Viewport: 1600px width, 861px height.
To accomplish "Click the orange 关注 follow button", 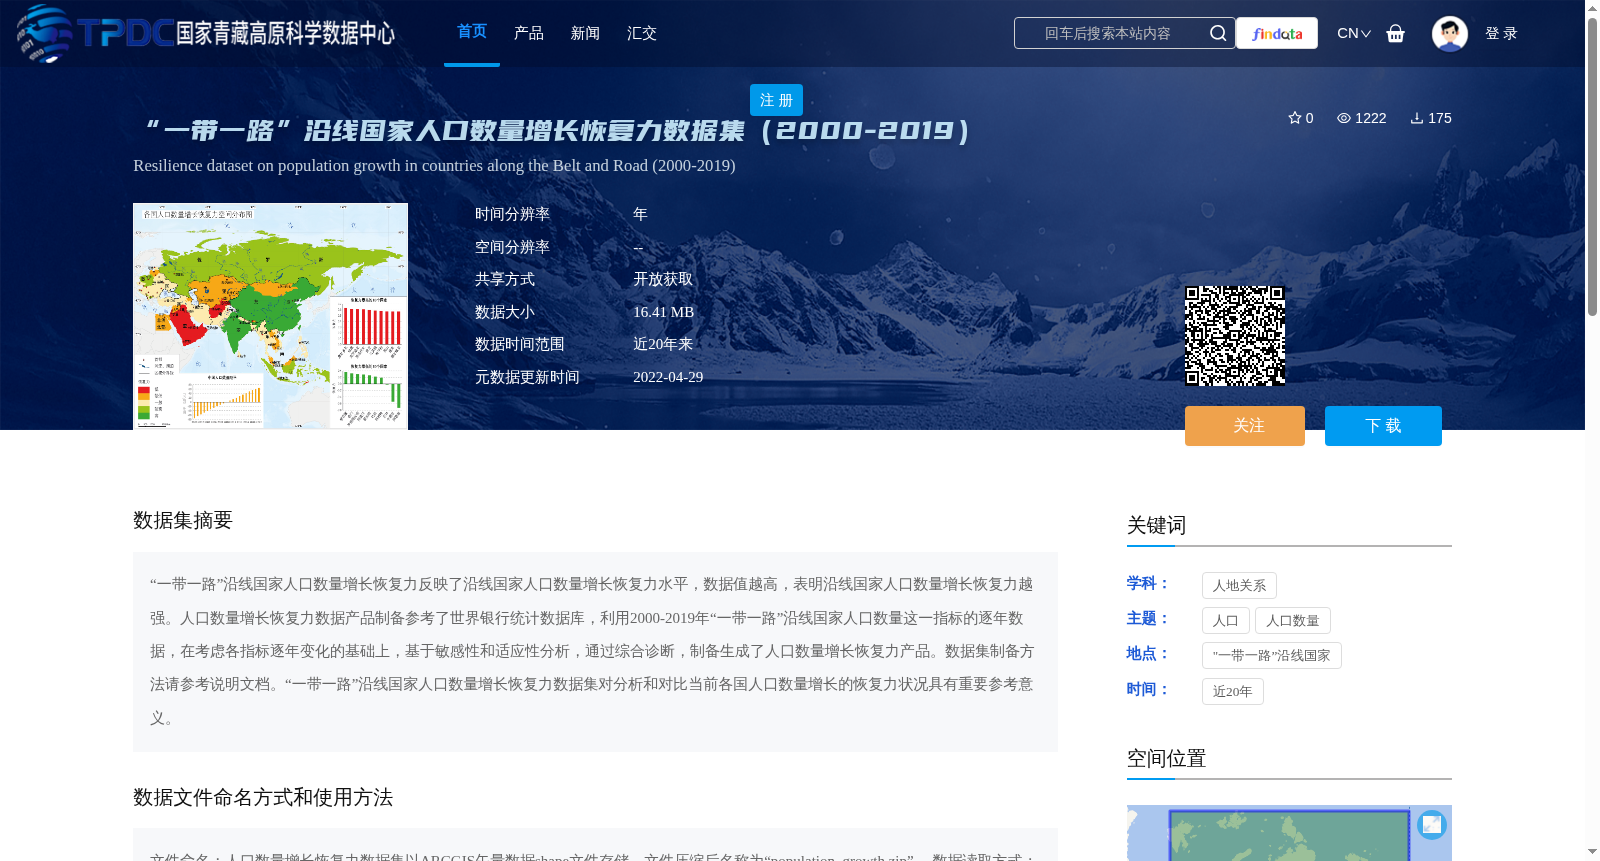I will (x=1245, y=426).
